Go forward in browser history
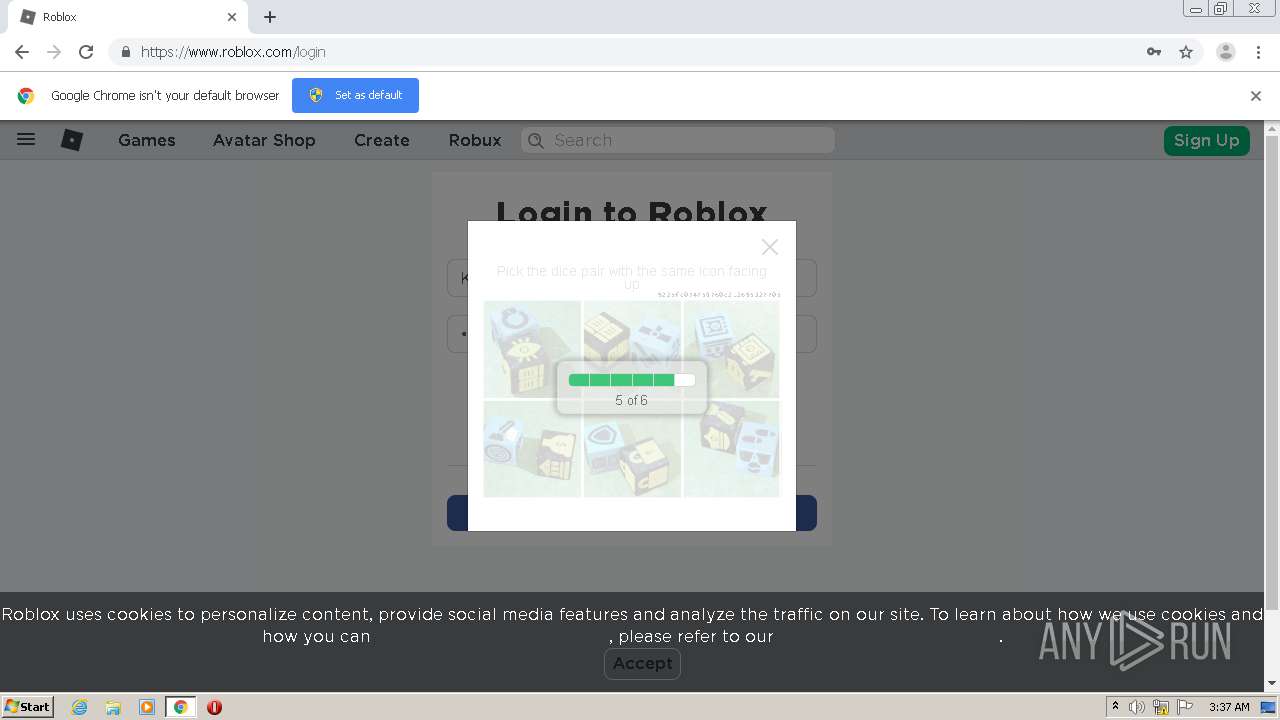This screenshot has height=720, width=1280. pos(54,52)
